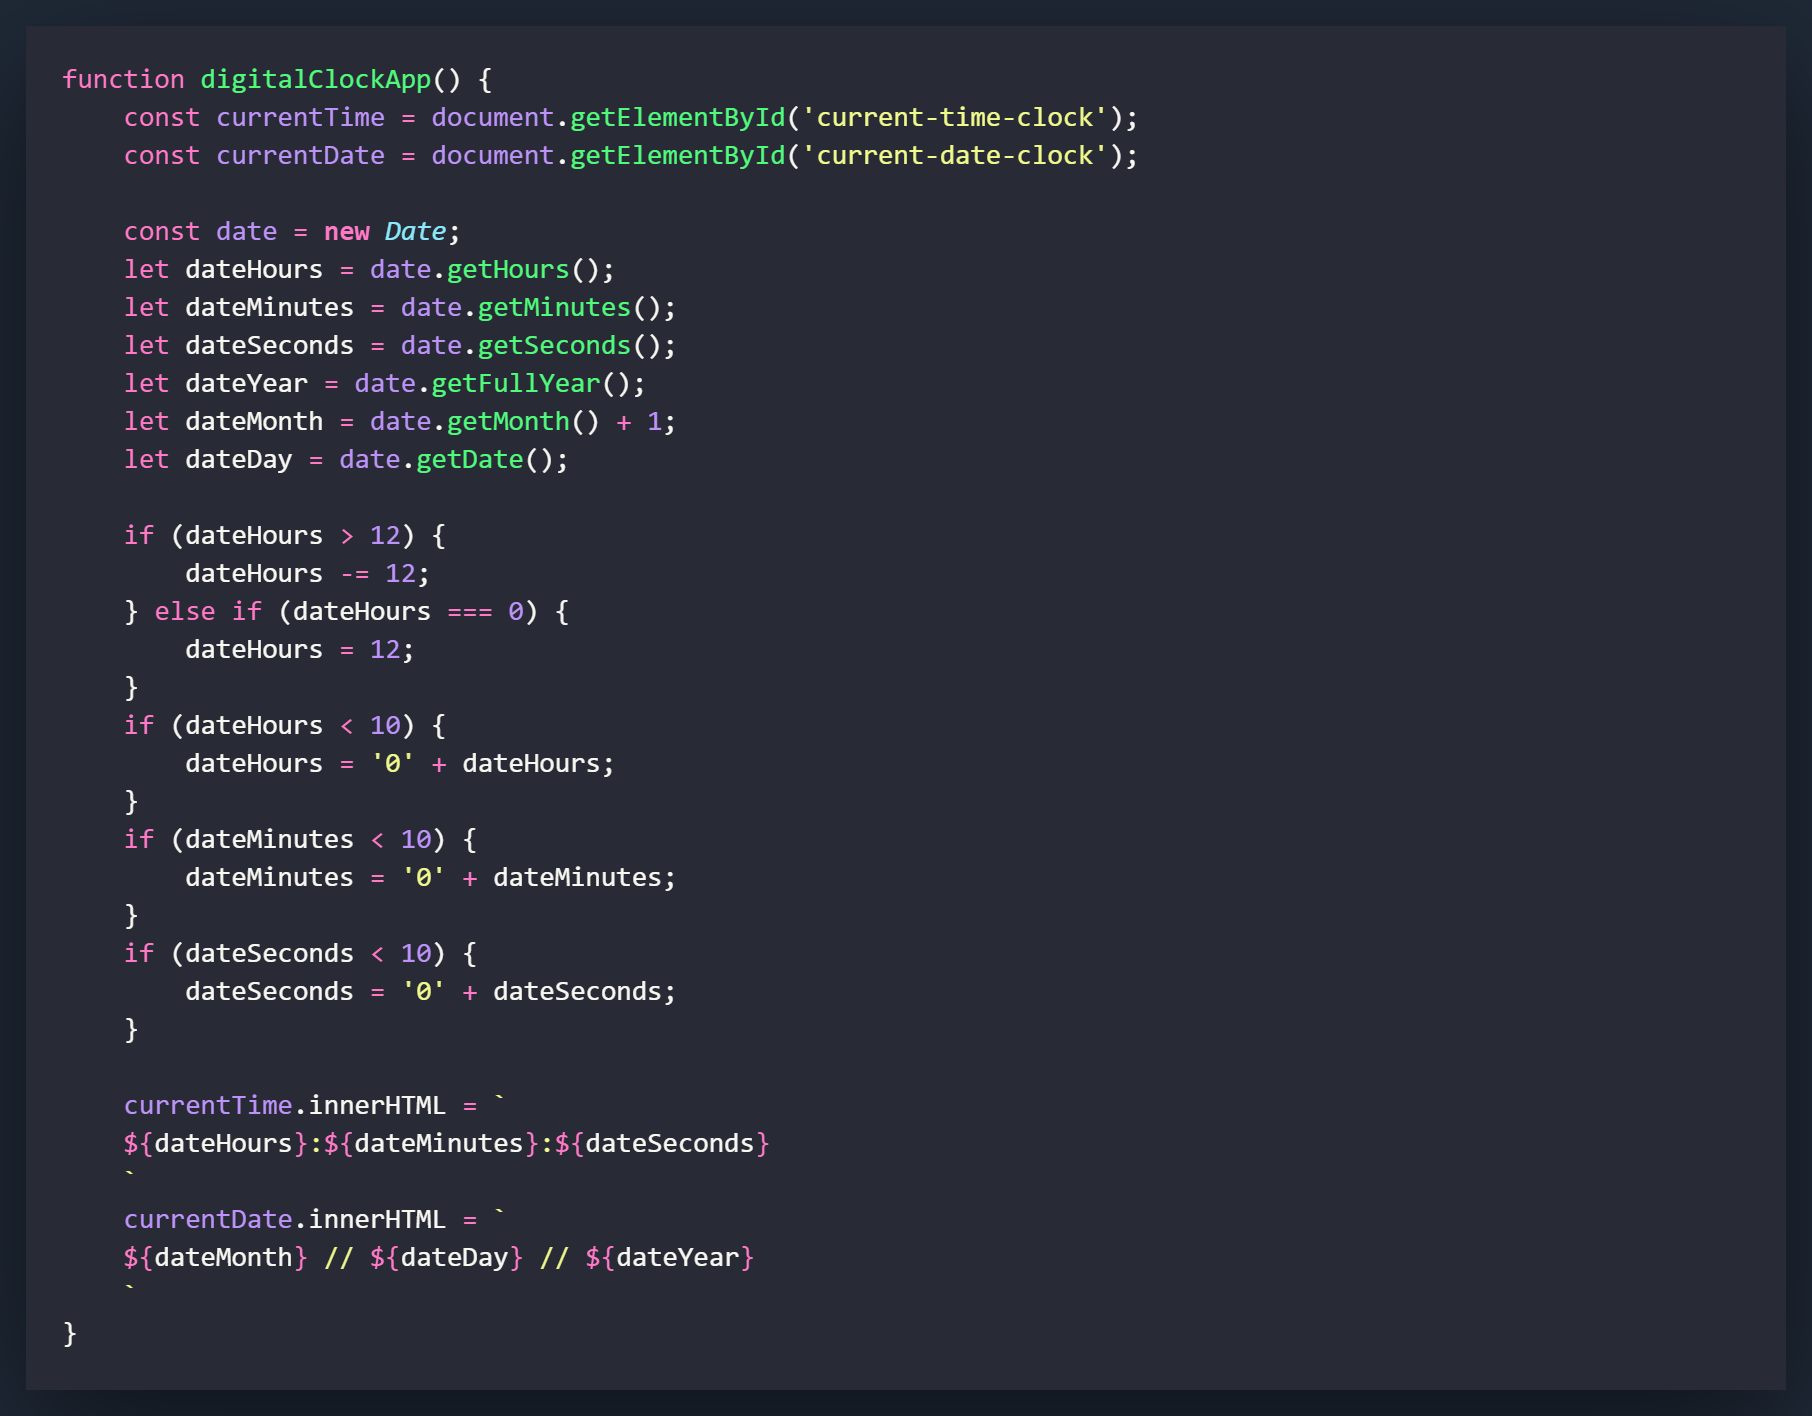Click the getHours method call
Screen dimensions: 1812x1416
508,270
